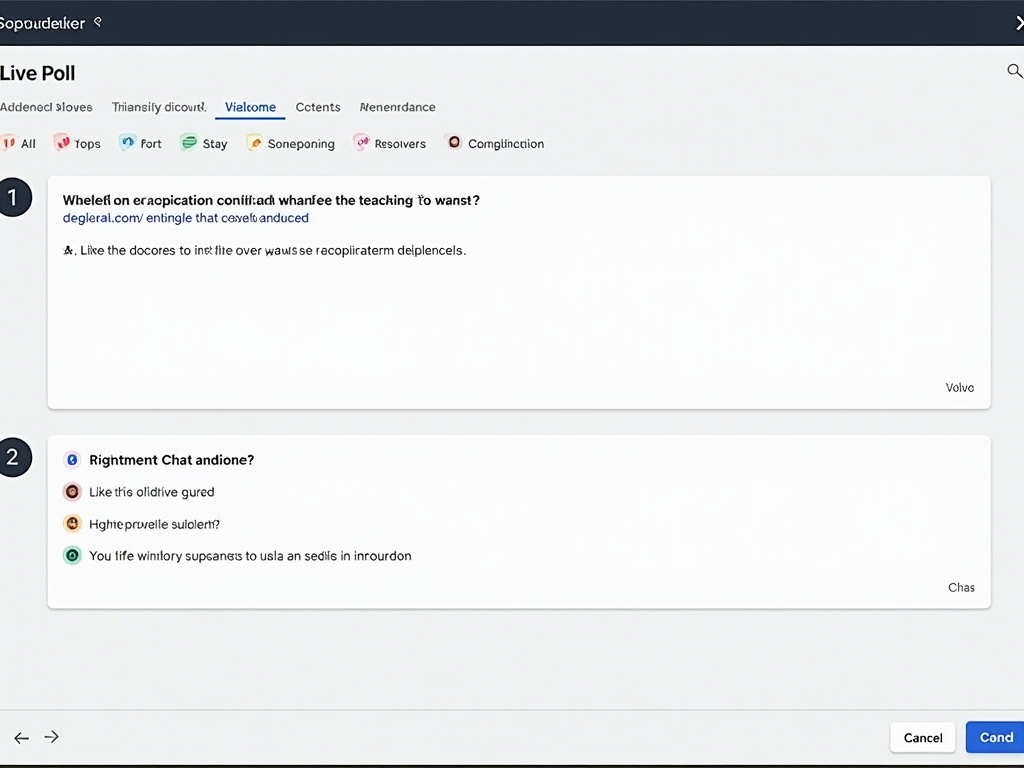Screen dimensions: 1024x768
Task: Select the Fort filter icon
Action: (x=127, y=142)
